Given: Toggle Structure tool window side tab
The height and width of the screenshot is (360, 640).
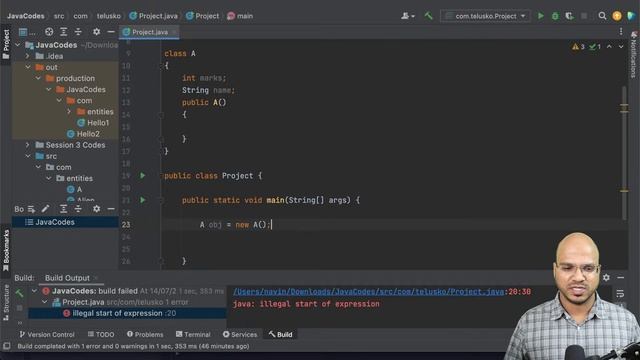Looking at the screenshot, I should [x=6, y=302].
